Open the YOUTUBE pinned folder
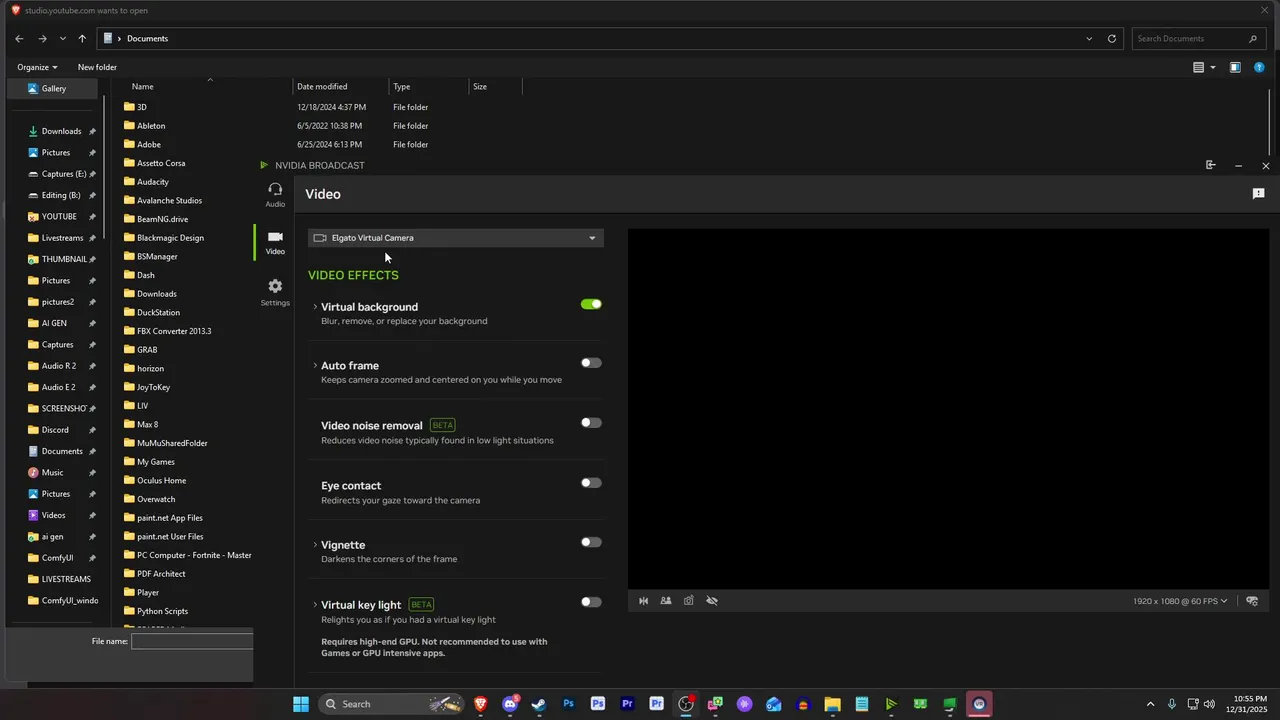Viewport: 1280px width, 720px height. (59, 216)
